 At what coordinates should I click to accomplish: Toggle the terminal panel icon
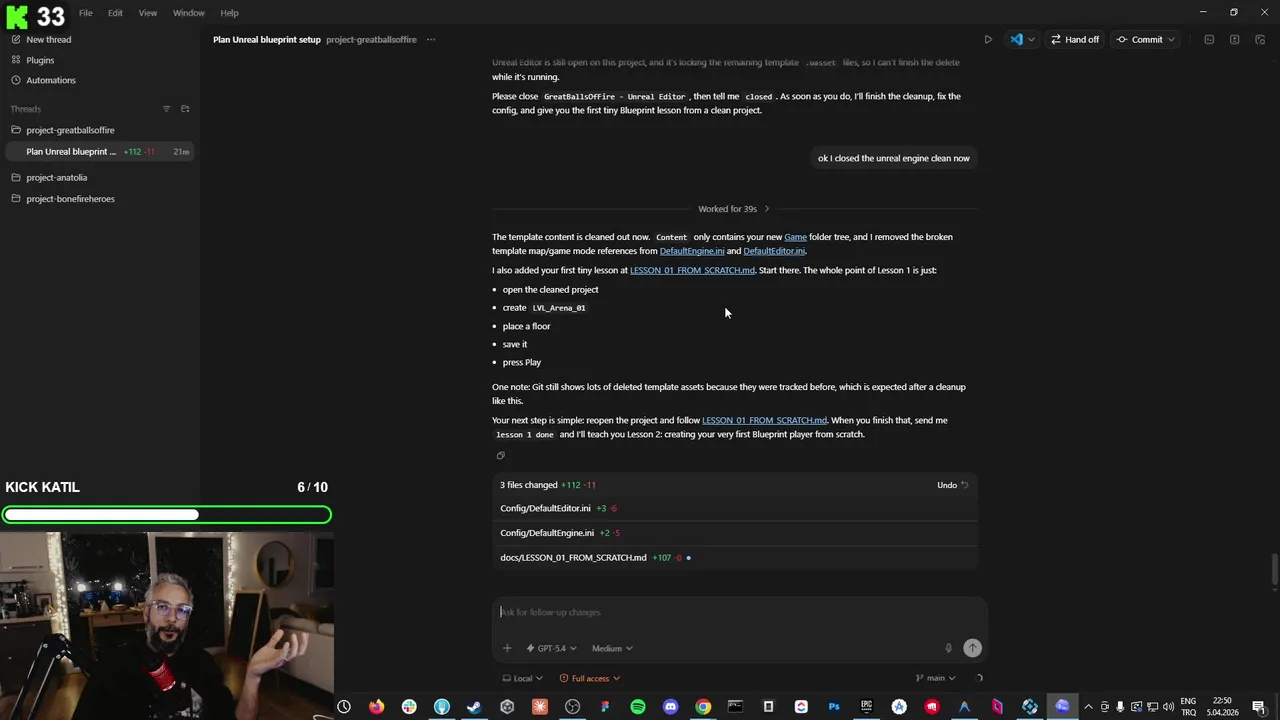[1209, 40]
